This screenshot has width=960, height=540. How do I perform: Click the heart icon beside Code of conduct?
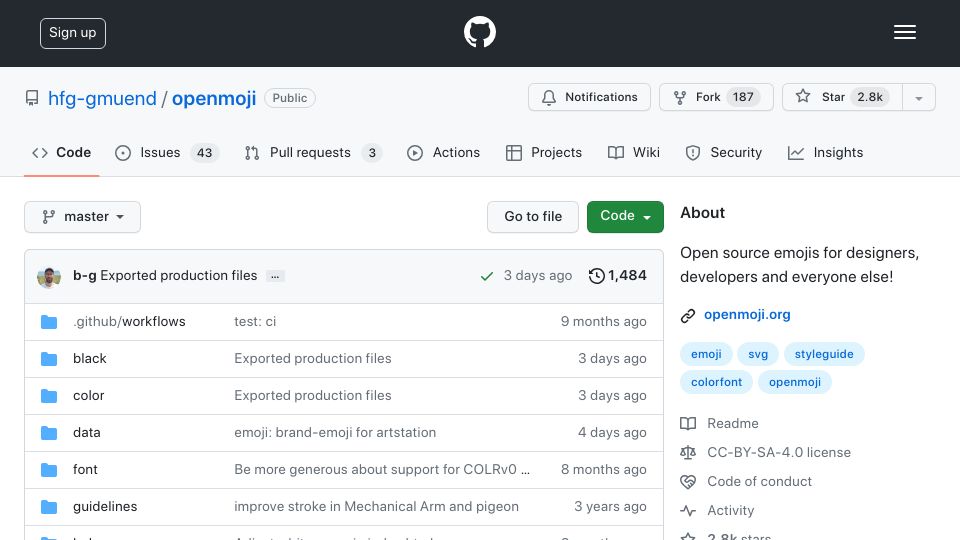pos(688,482)
